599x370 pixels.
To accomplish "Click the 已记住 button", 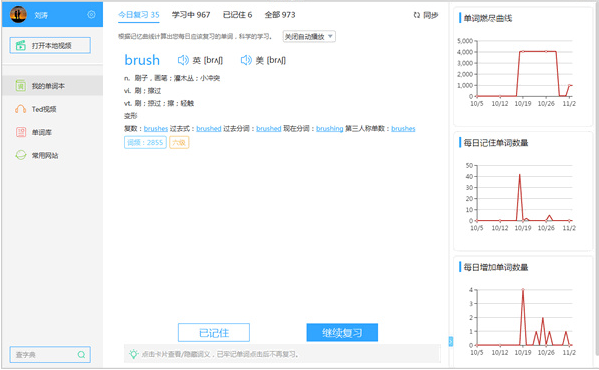I will (x=214, y=333).
